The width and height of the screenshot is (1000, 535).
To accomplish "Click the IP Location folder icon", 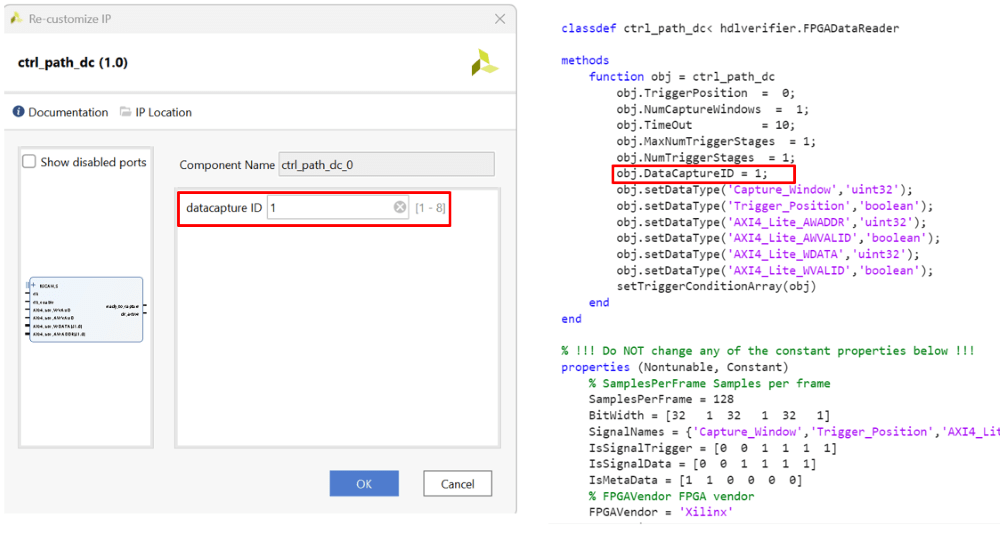I will click(x=126, y=112).
